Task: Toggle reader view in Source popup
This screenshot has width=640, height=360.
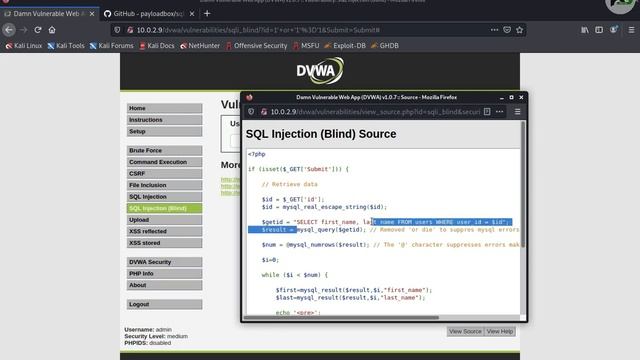Action: pos(487,111)
